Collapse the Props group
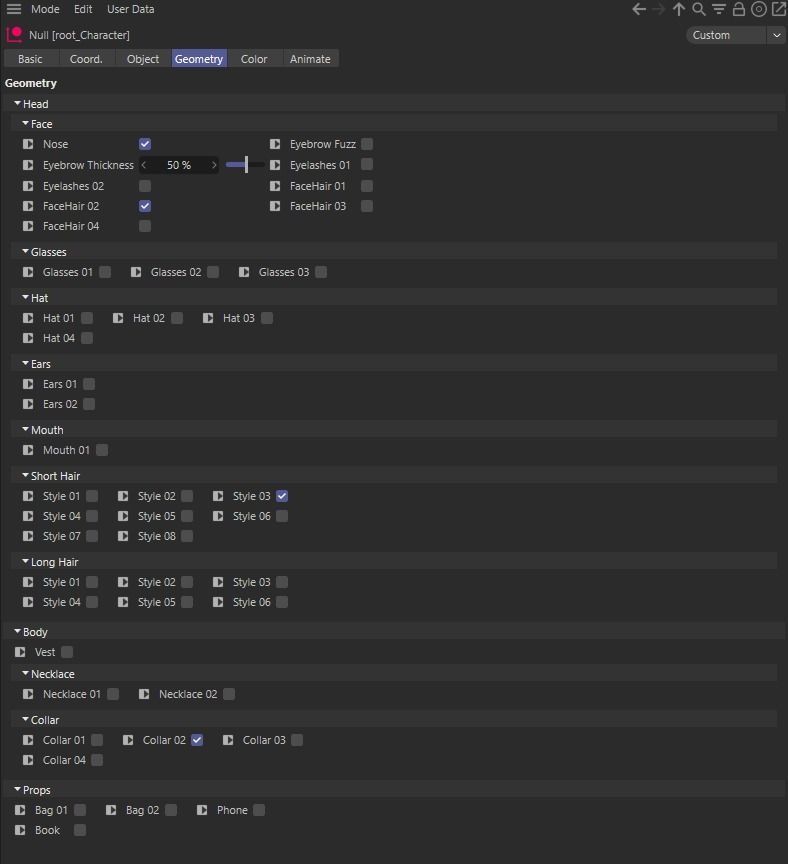The width and height of the screenshot is (788, 864). [18, 790]
